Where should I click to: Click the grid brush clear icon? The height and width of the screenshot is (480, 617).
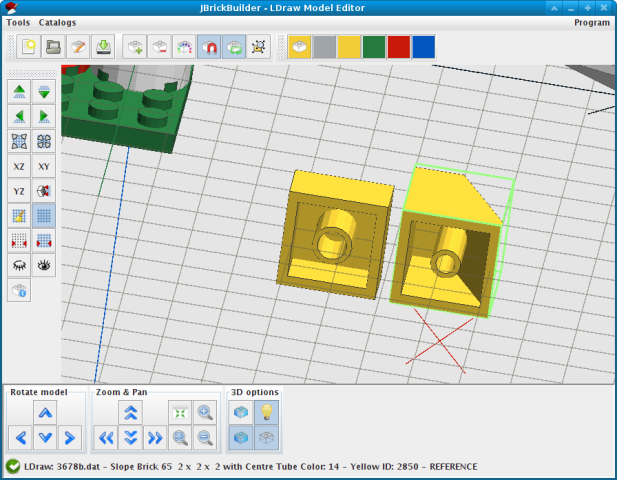[19, 216]
